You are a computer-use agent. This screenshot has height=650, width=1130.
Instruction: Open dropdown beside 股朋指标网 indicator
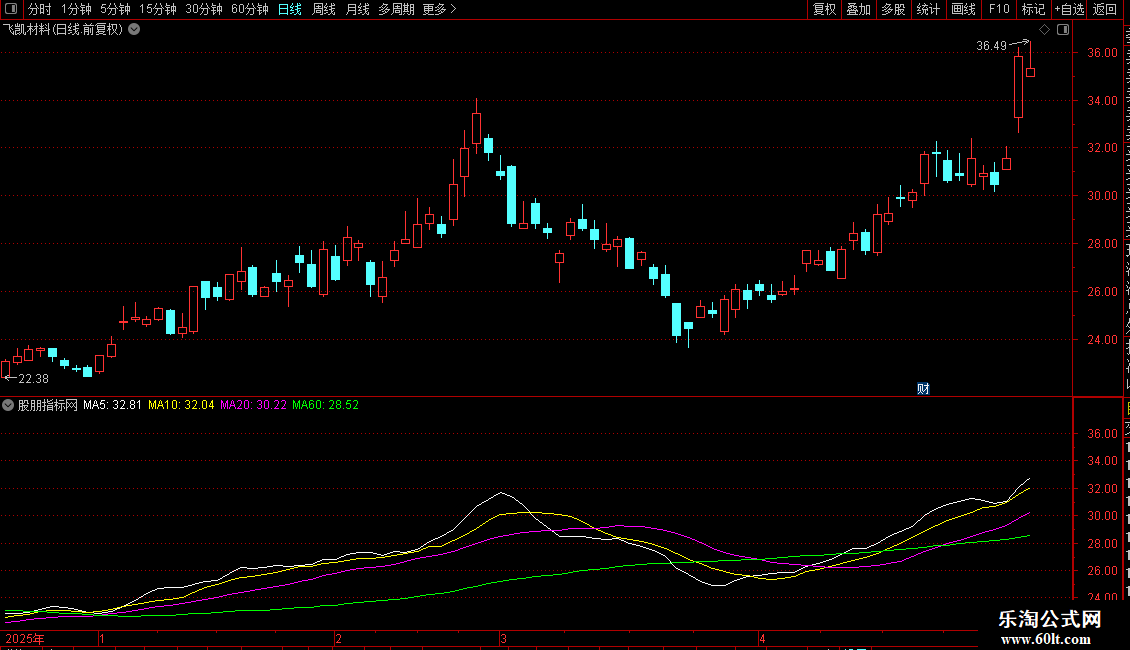tap(8, 405)
